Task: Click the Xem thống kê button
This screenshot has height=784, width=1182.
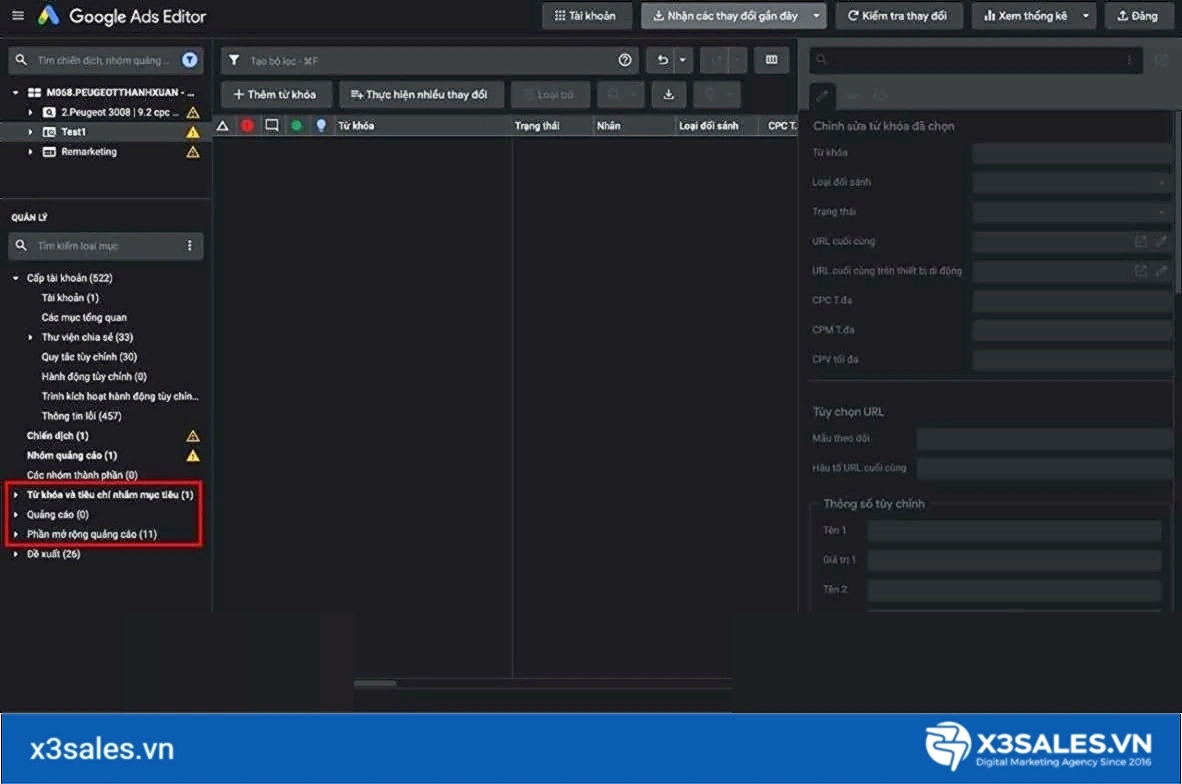Action: click(1024, 16)
